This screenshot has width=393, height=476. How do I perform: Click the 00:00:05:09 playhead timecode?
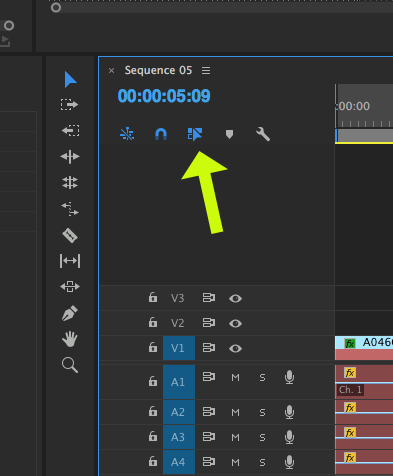coord(164,96)
